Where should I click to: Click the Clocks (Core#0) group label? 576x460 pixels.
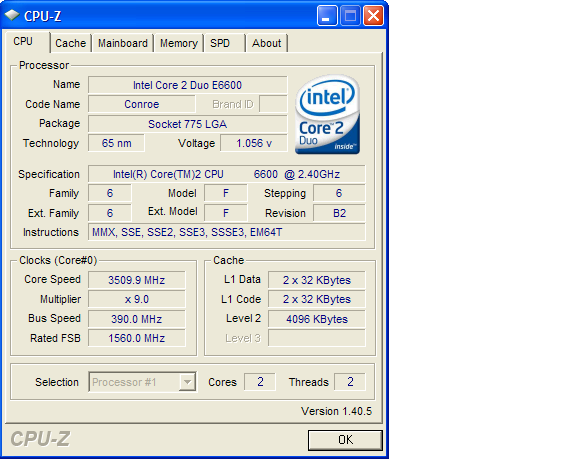[x=58, y=260]
